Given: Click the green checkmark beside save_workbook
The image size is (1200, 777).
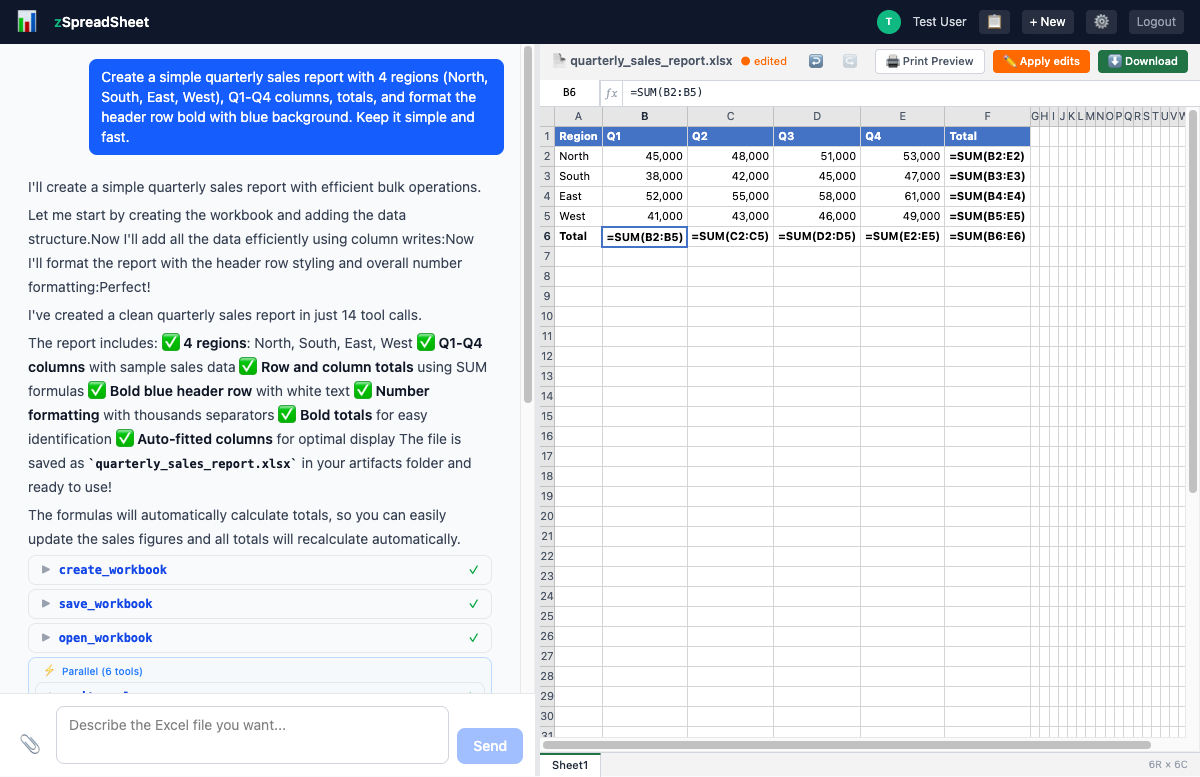Looking at the screenshot, I should [x=475, y=603].
